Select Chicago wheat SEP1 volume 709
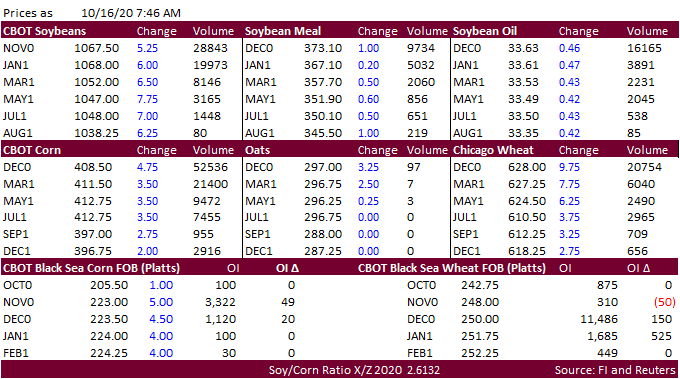This screenshot has height=379, width=680. click(638, 234)
